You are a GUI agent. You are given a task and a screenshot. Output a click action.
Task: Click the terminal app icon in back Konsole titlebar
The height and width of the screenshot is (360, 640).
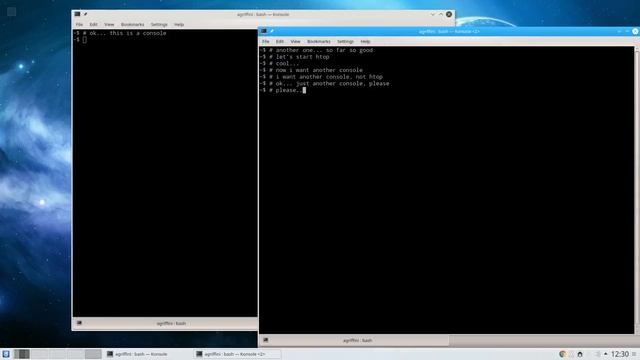click(77, 14)
